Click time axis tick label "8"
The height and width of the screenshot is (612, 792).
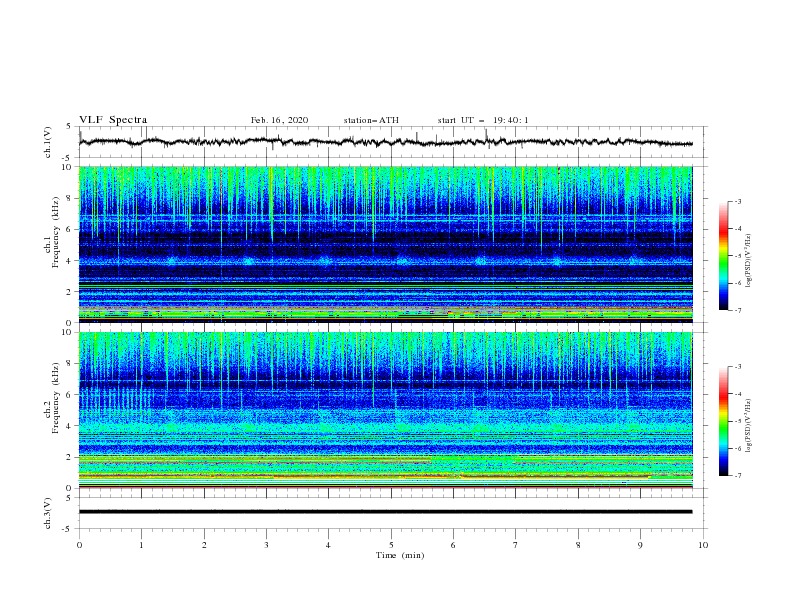click(578, 545)
